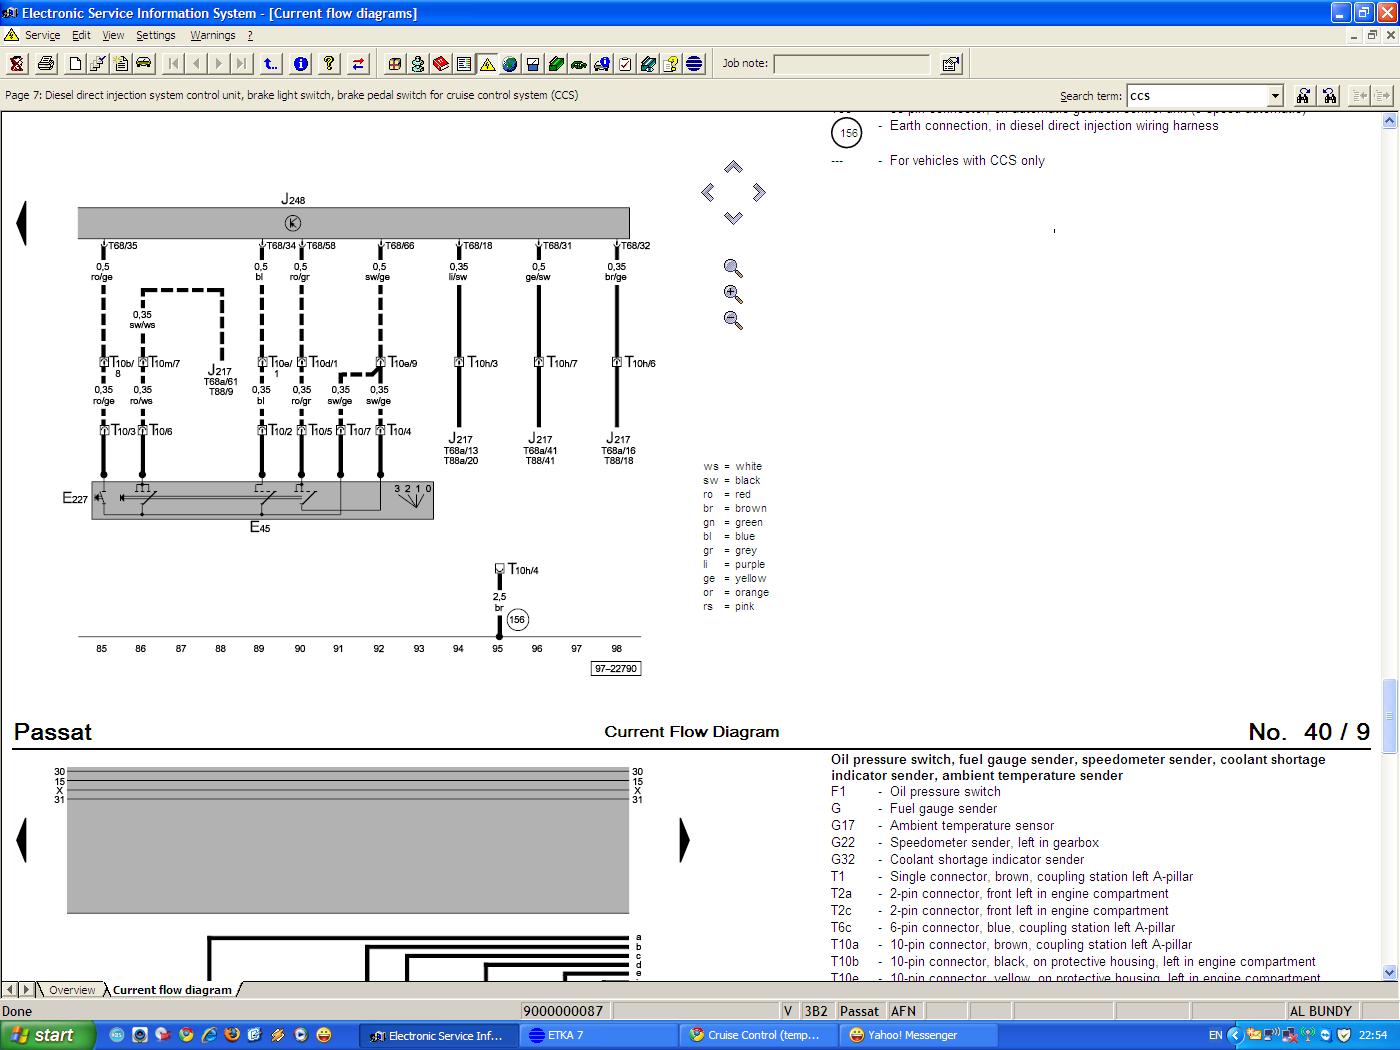Click into the Job note field
This screenshot has height=1050, width=1400.
(x=851, y=64)
